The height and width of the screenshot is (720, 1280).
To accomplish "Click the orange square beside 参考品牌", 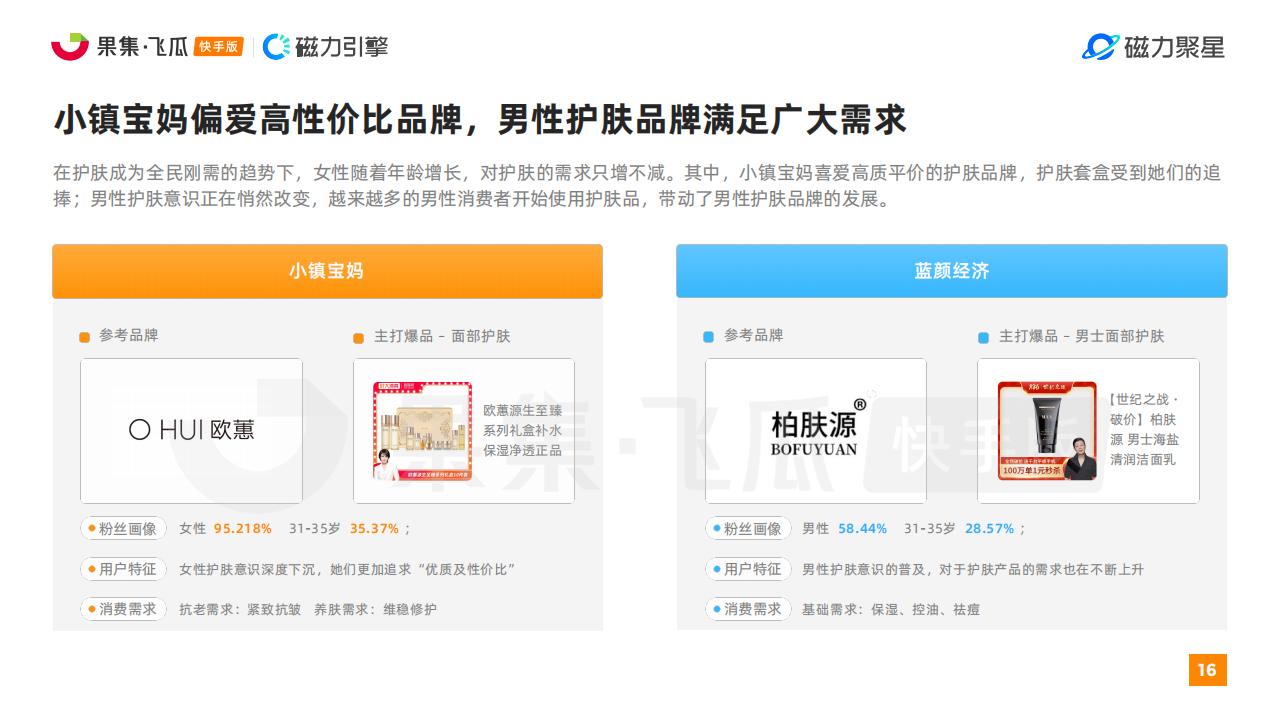I will [x=85, y=337].
